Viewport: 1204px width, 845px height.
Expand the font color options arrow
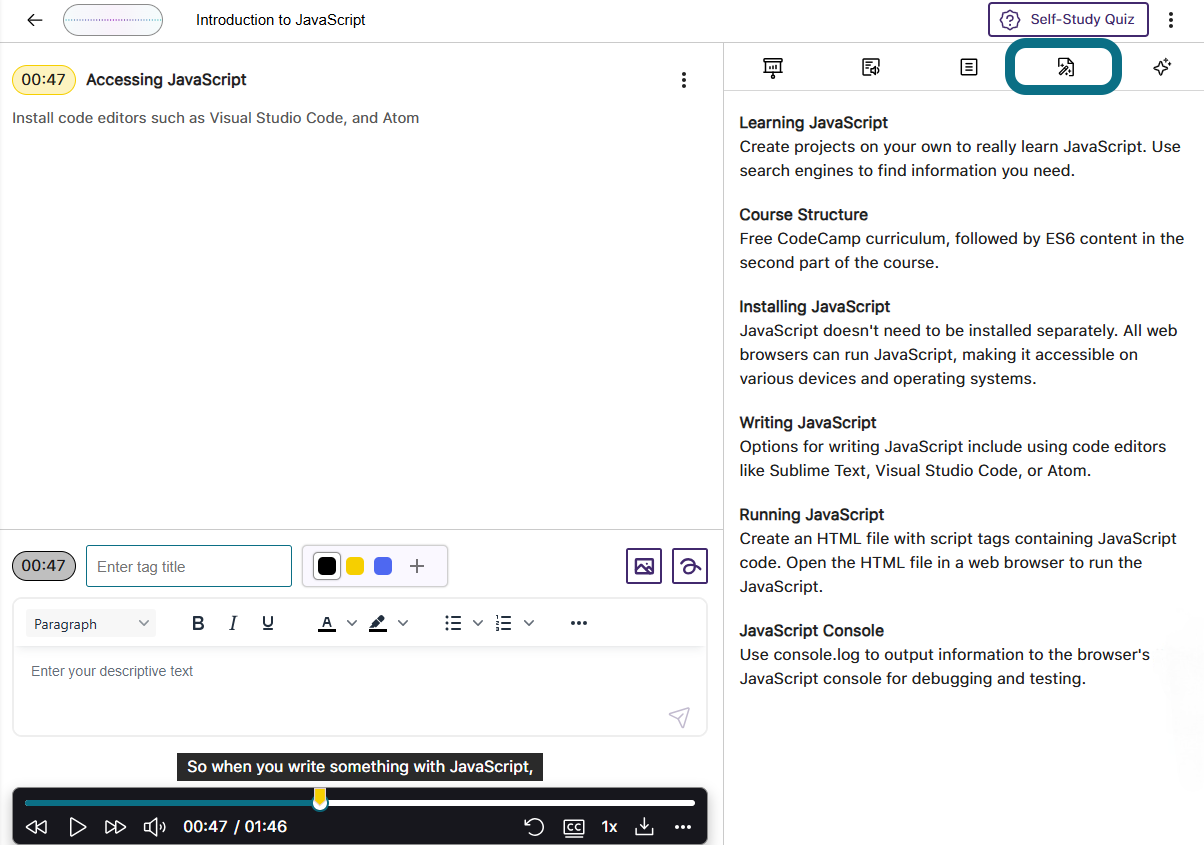352,623
